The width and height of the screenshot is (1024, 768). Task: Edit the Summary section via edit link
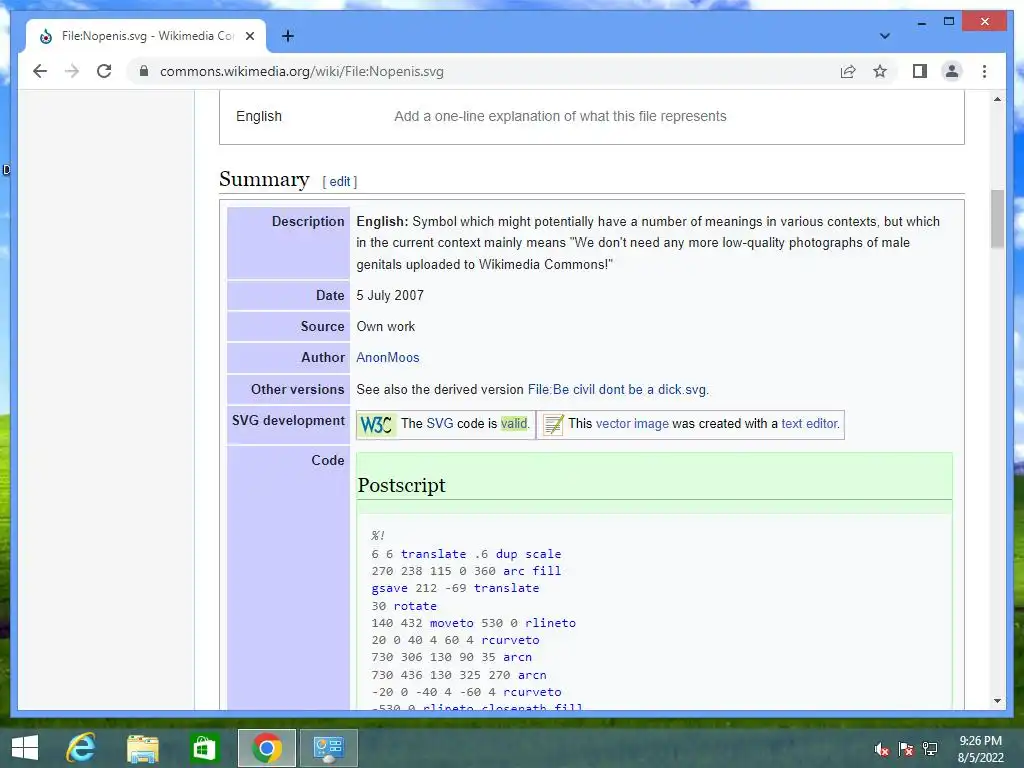(x=340, y=182)
